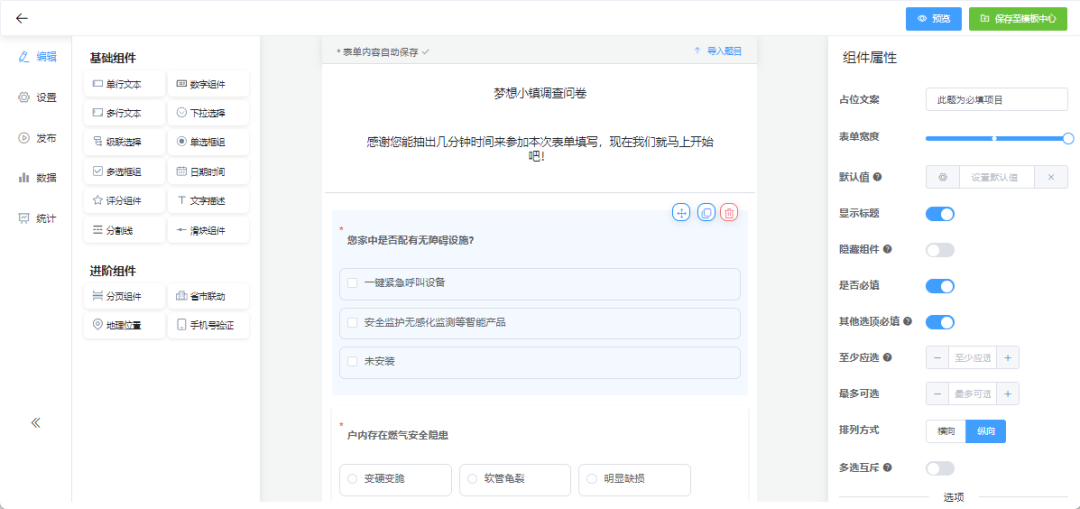Click the help icon next to 其他选项必填
This screenshot has height=509, width=1080.
(x=908, y=321)
